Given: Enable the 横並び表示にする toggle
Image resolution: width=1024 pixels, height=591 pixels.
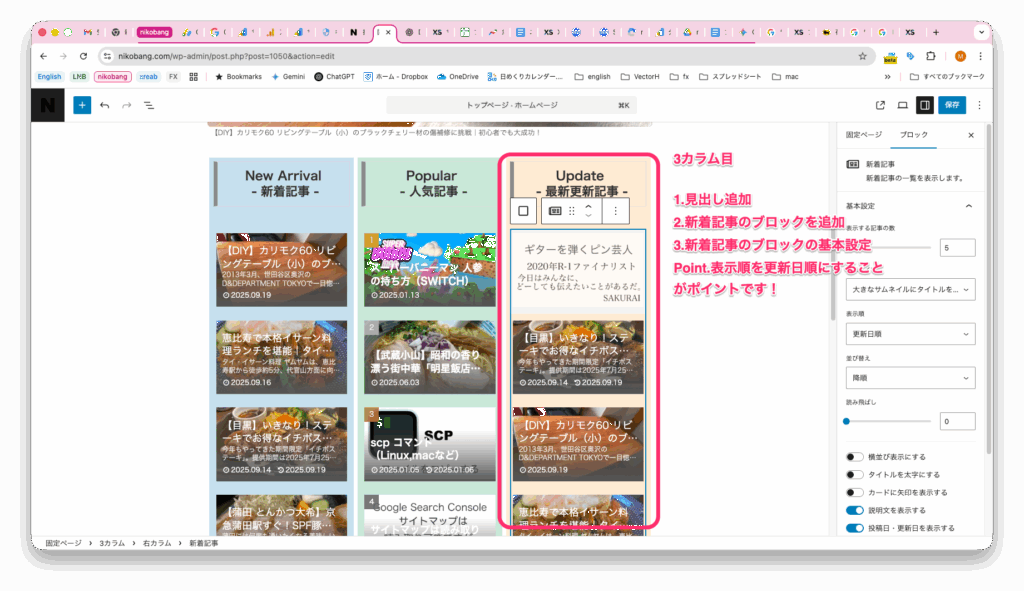Looking at the screenshot, I should (x=855, y=457).
